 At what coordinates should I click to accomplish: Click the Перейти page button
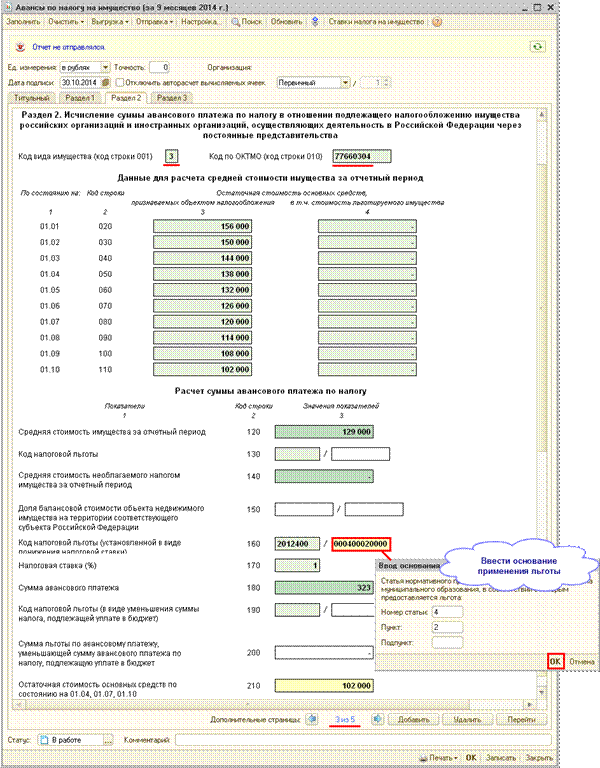pyautogui.click(x=521, y=720)
